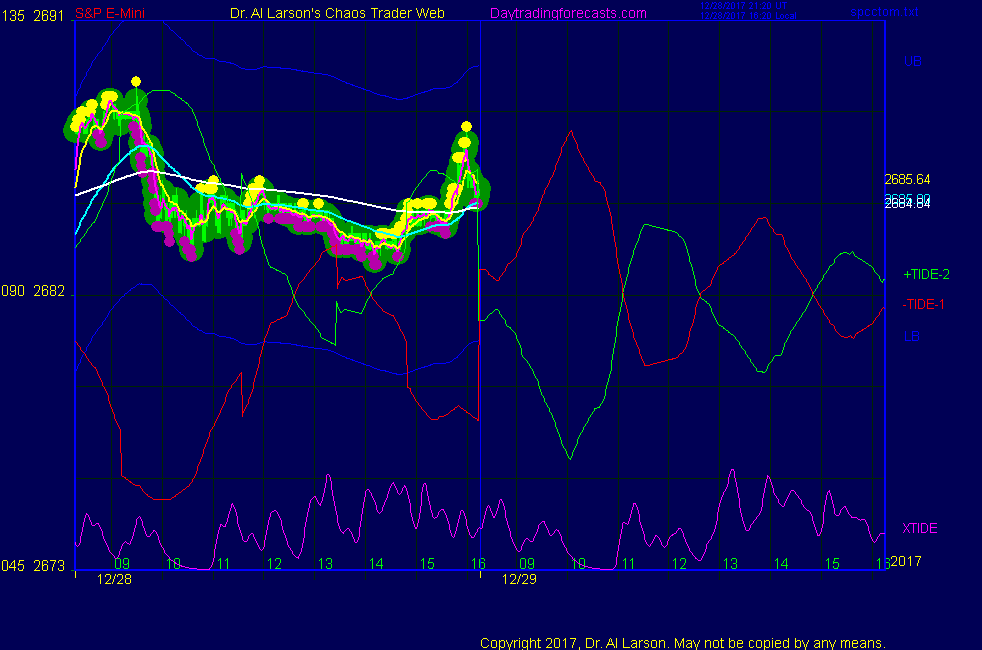Select the red '-TIDE-1' legend label
This screenshot has width=982, height=650.
point(923,304)
